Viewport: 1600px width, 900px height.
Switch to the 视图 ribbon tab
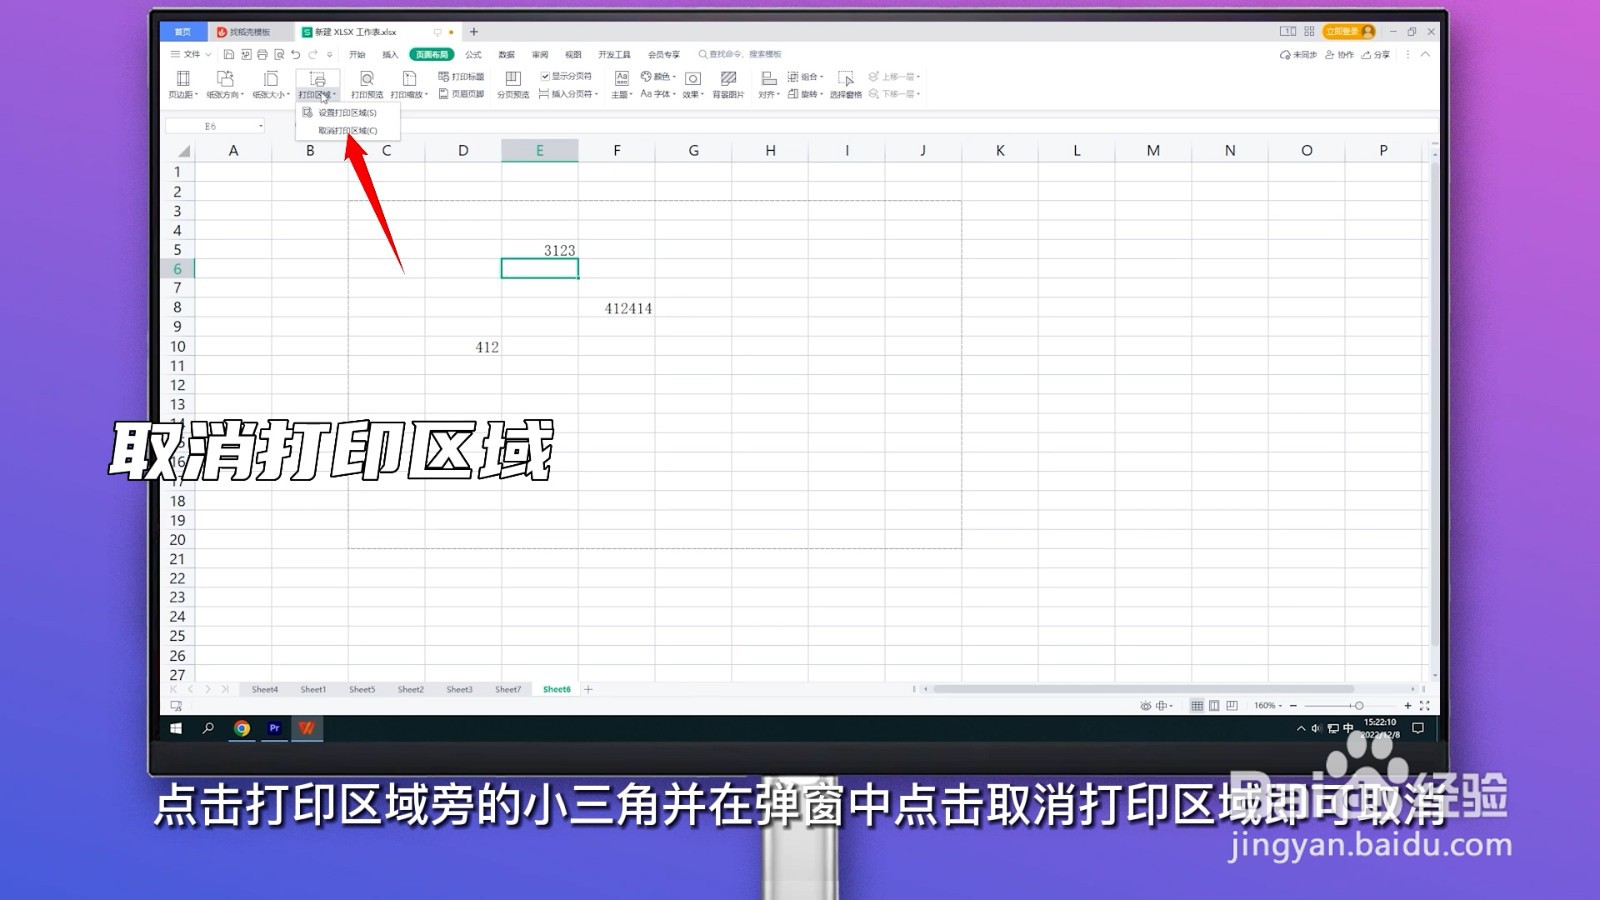573,54
